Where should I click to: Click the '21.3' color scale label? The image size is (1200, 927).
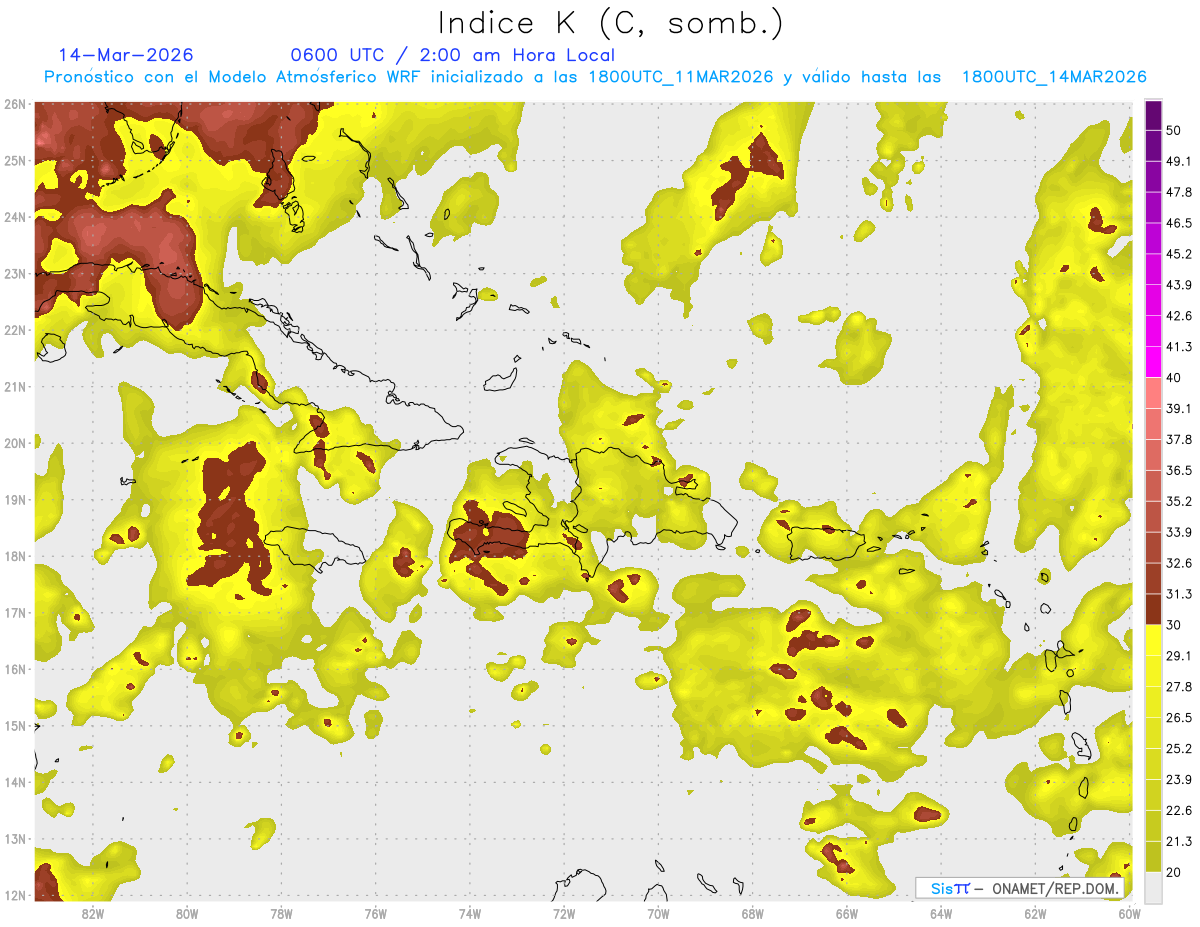pyautogui.click(x=1178, y=841)
